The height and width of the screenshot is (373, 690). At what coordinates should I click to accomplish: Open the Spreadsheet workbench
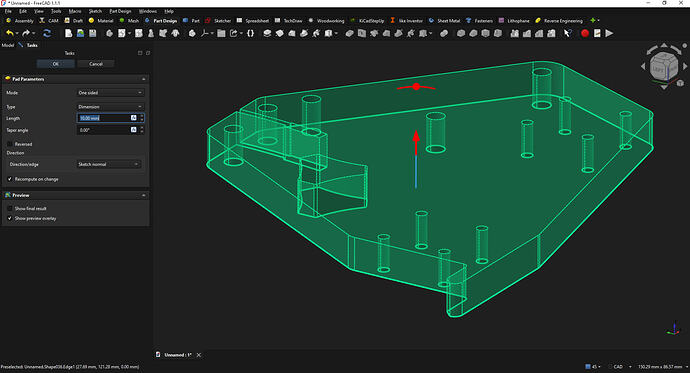pyautogui.click(x=252, y=21)
